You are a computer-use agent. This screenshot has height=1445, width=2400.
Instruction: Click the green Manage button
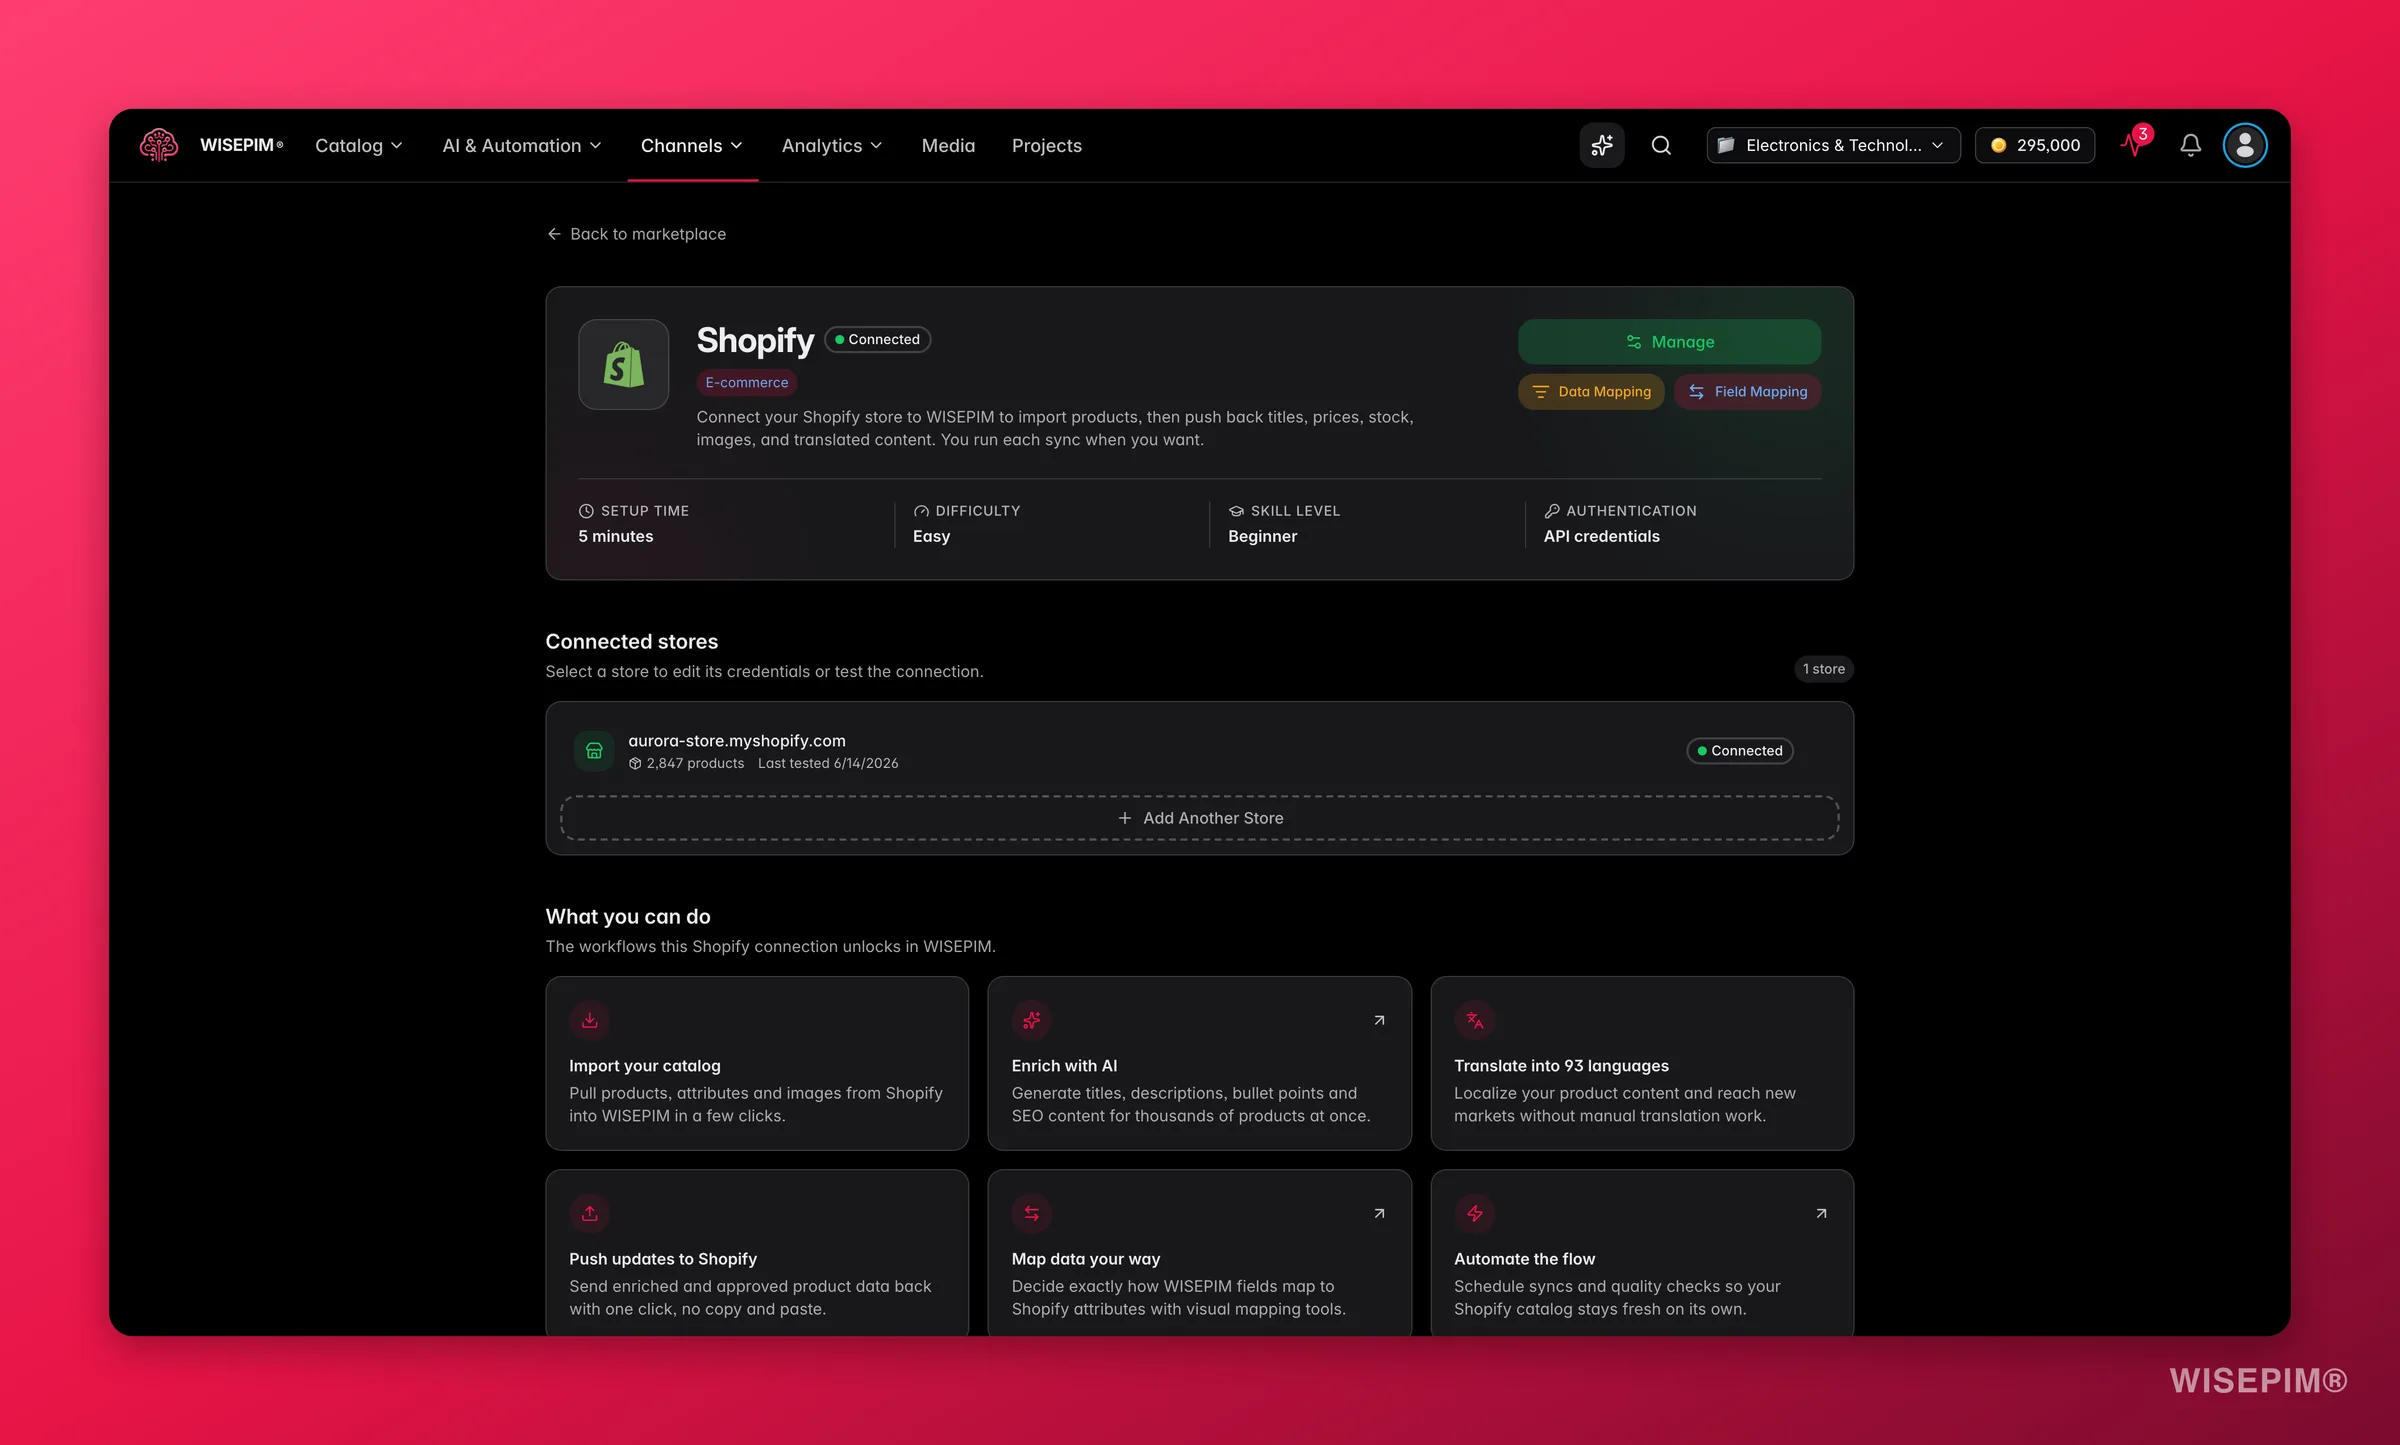[x=1669, y=342]
